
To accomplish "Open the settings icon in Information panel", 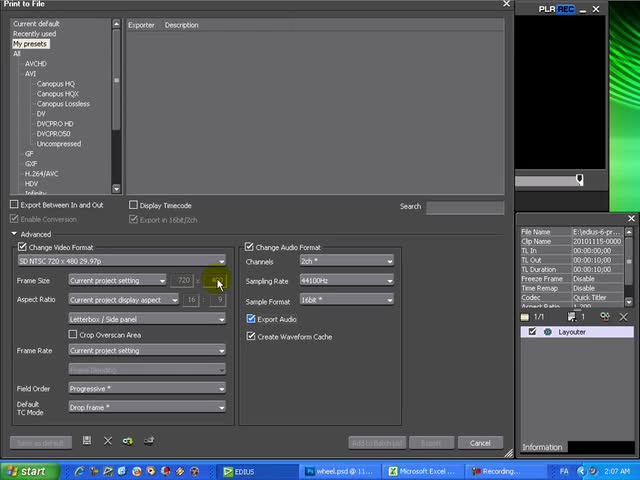I will (604, 317).
